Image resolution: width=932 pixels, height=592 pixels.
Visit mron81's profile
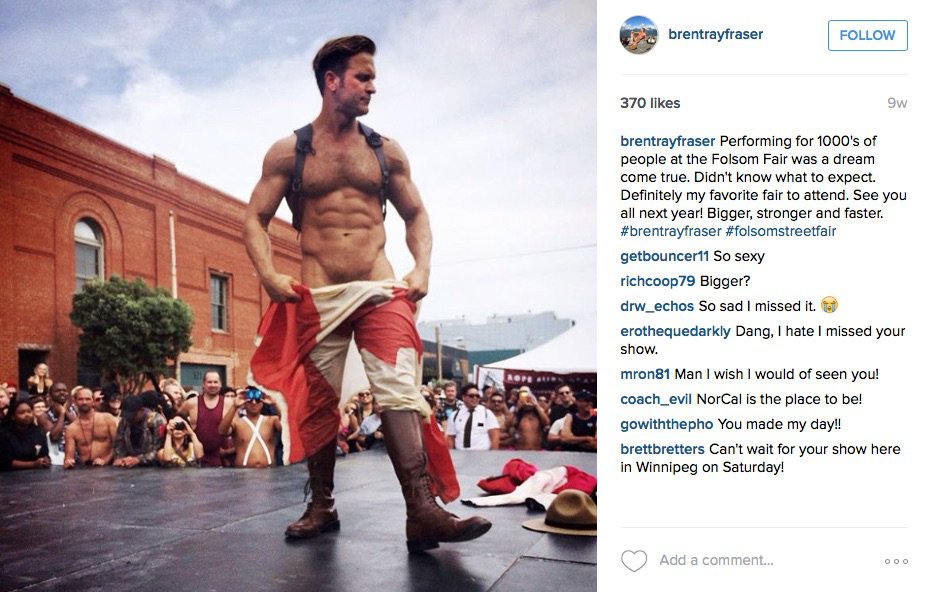click(645, 374)
